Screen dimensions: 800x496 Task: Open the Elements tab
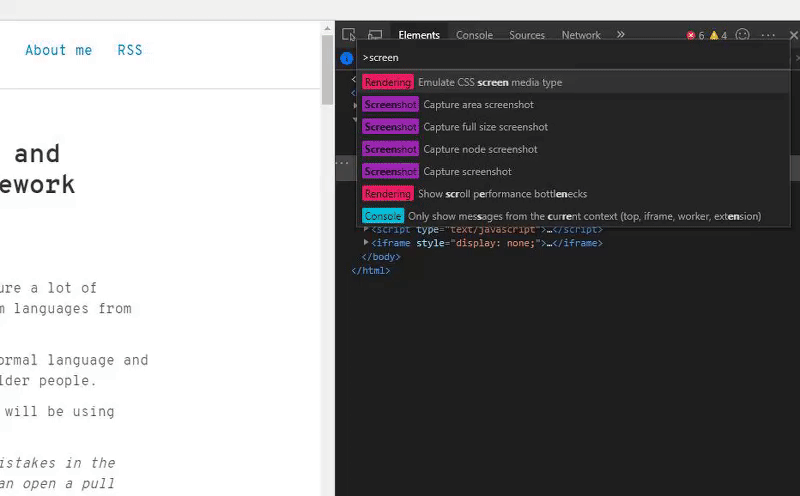pyautogui.click(x=419, y=35)
